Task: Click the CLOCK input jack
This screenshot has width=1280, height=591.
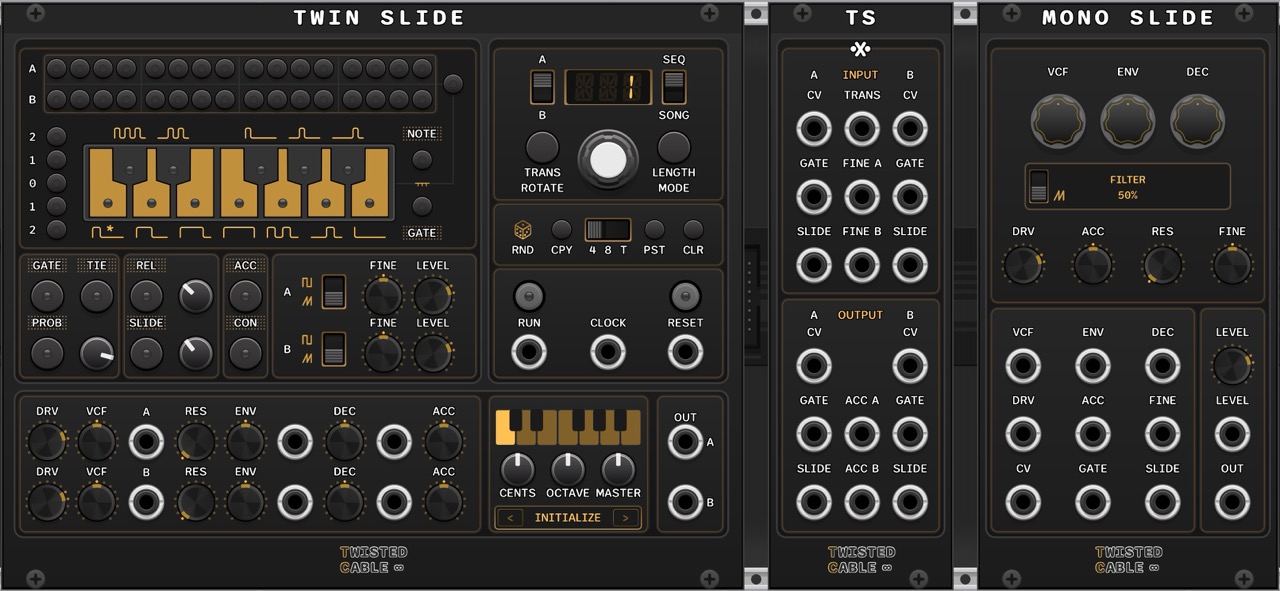Action: click(607, 352)
